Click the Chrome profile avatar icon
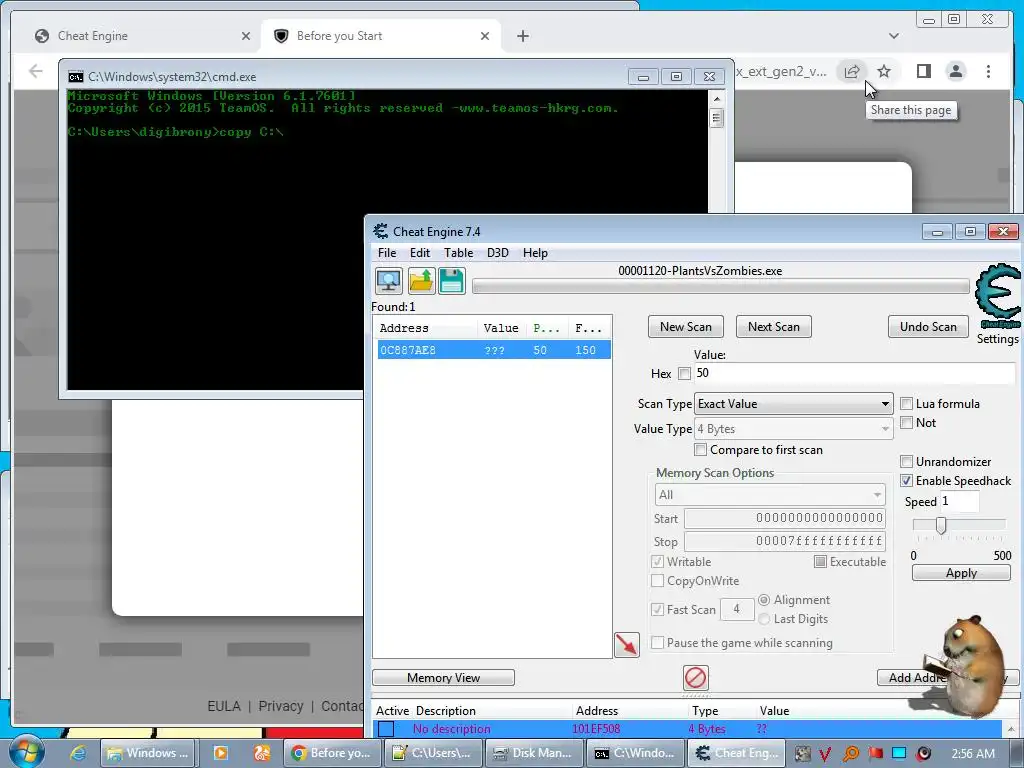Screen dimensions: 1024x768 (x=956, y=71)
